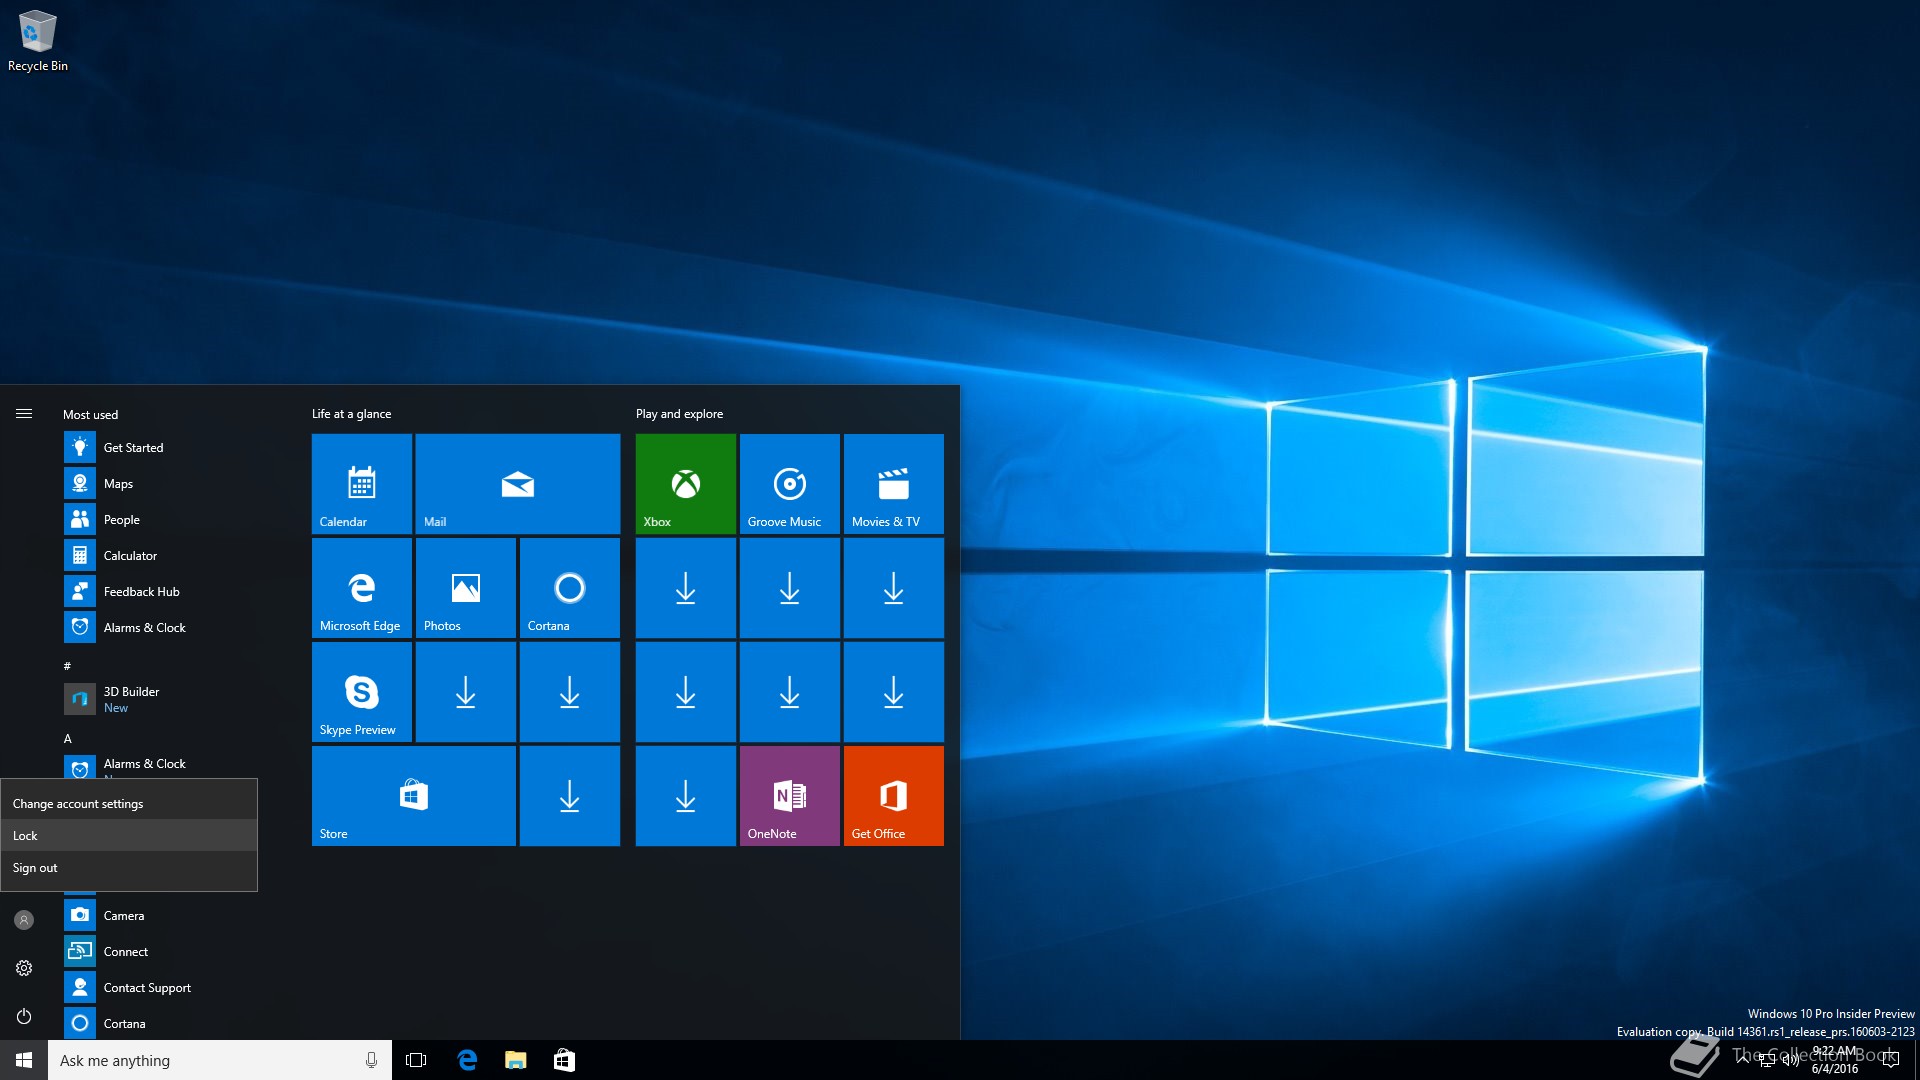
Task: Choose Lock from account menu
Action: pos(129,835)
